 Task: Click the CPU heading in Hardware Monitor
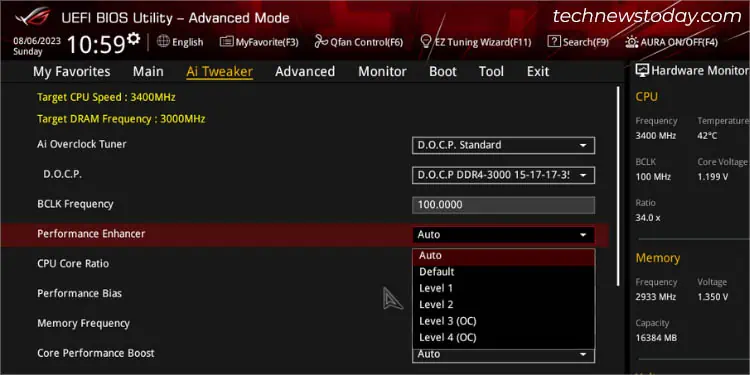click(647, 97)
